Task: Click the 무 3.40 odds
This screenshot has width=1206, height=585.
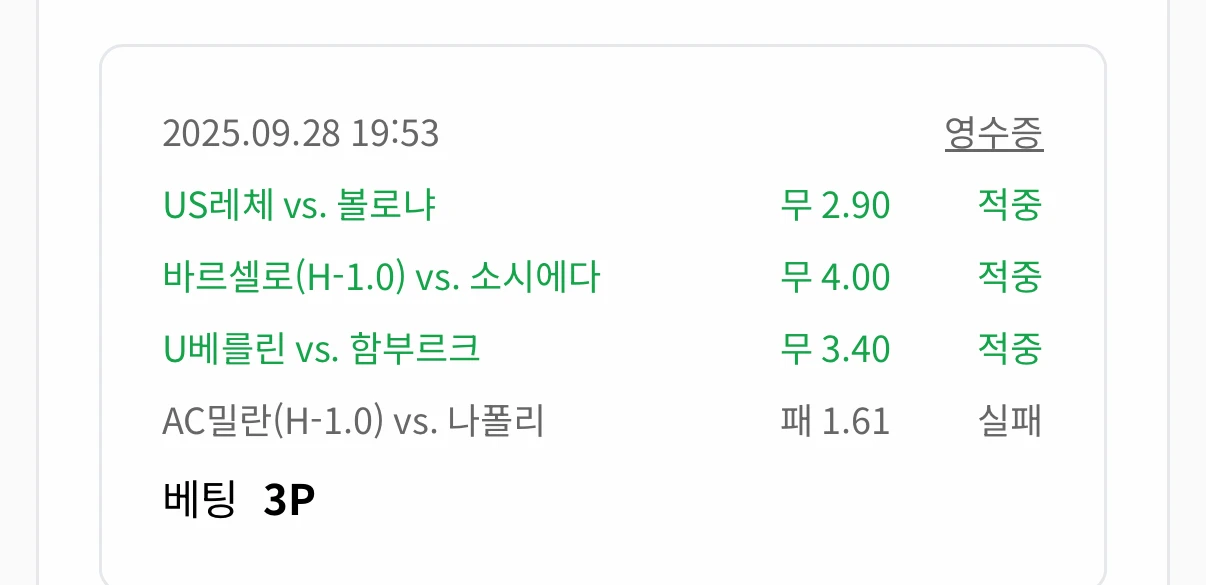Action: 835,349
